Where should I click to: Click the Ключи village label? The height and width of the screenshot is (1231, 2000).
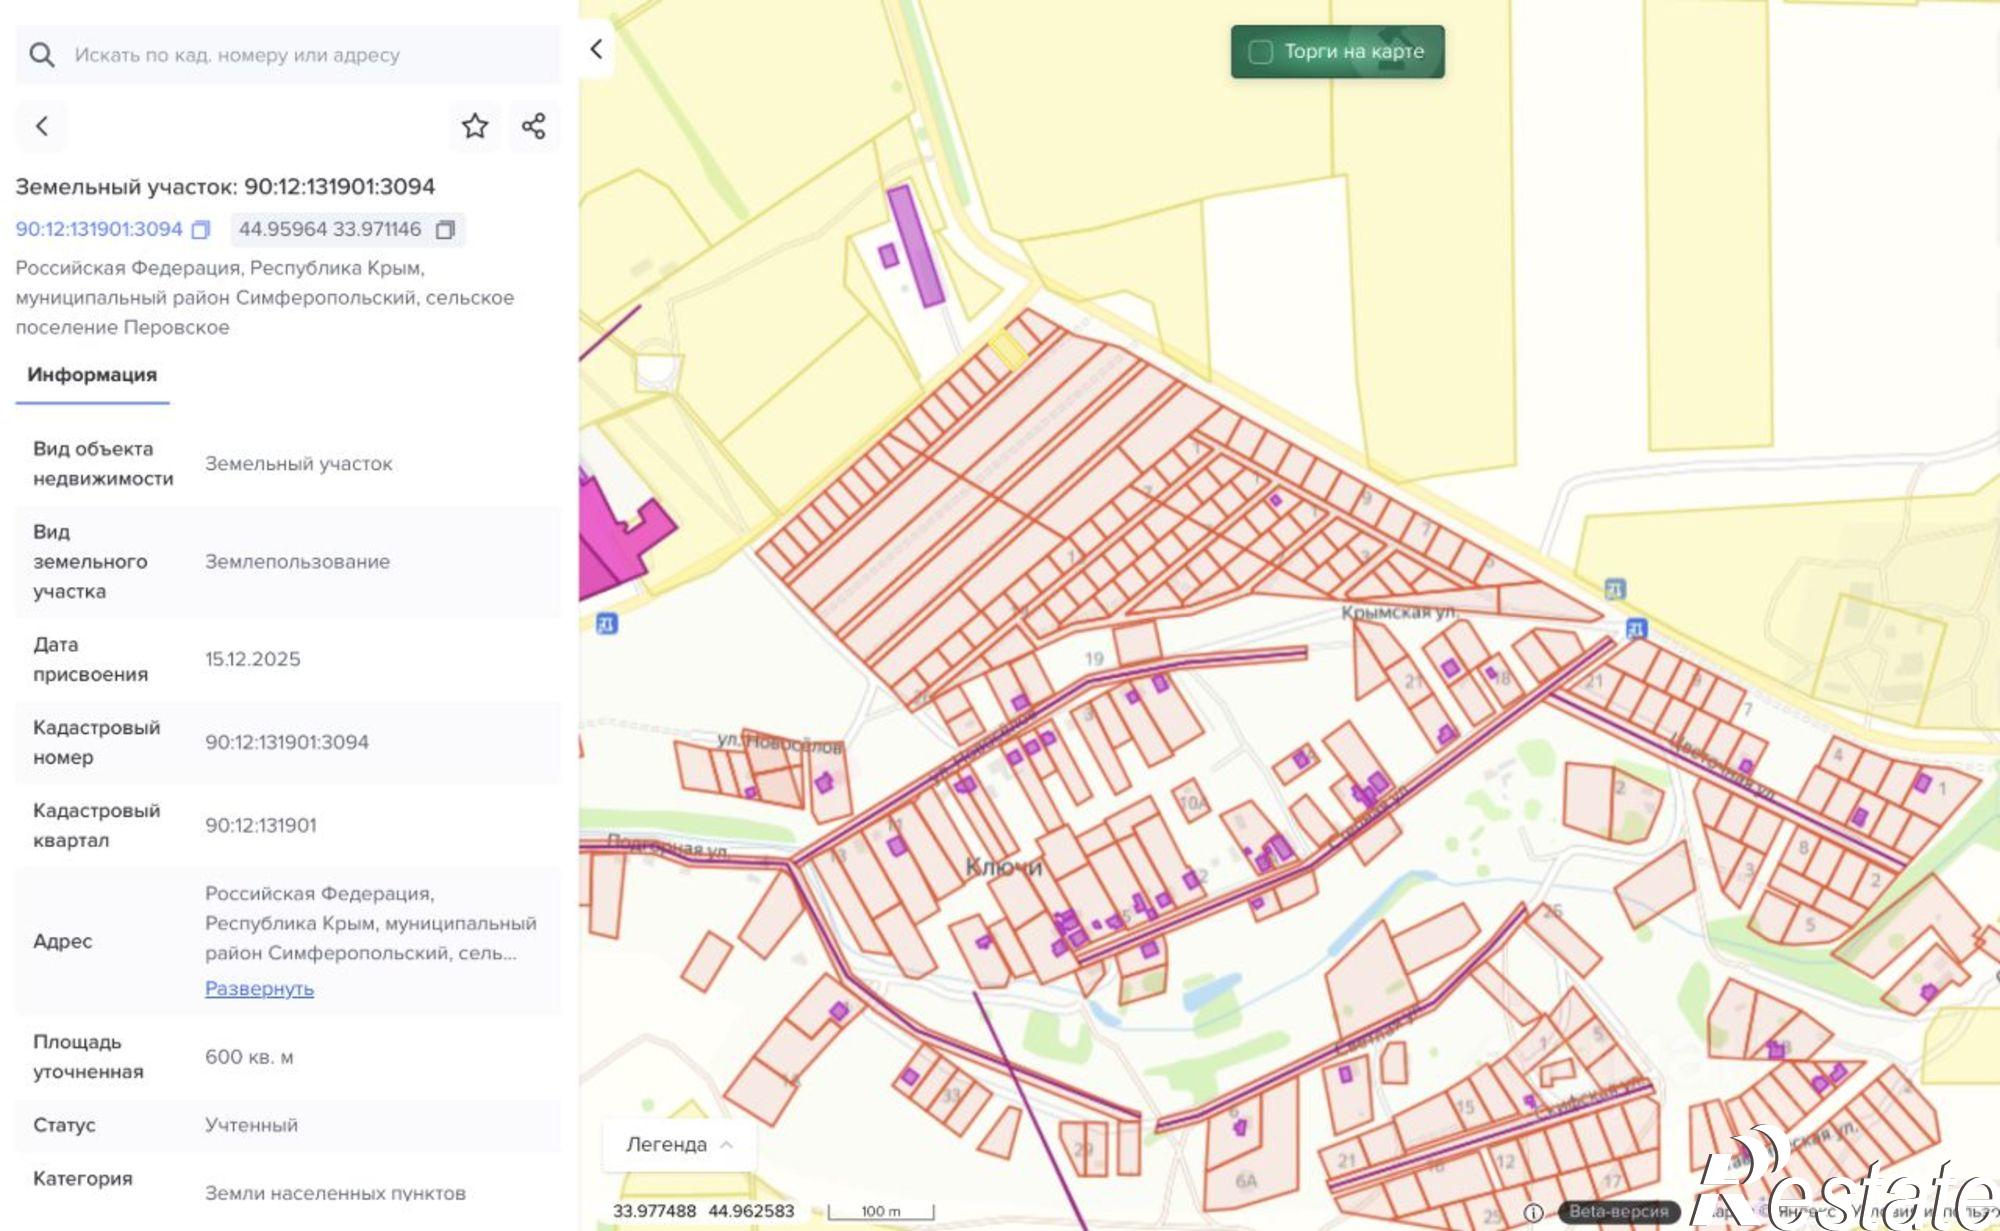point(1004,867)
